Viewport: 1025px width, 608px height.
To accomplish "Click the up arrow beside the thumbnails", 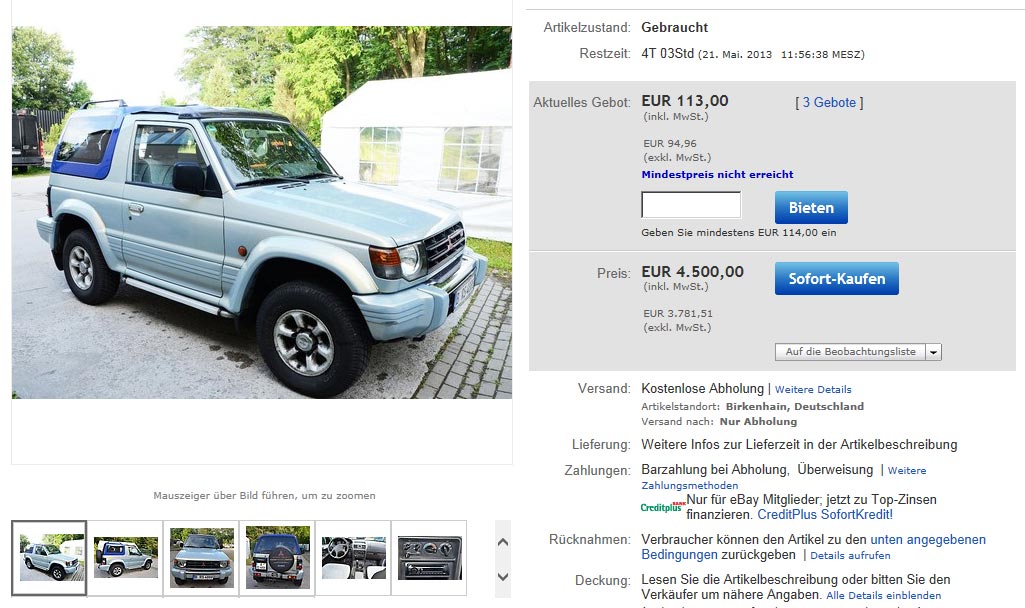I will (503, 542).
